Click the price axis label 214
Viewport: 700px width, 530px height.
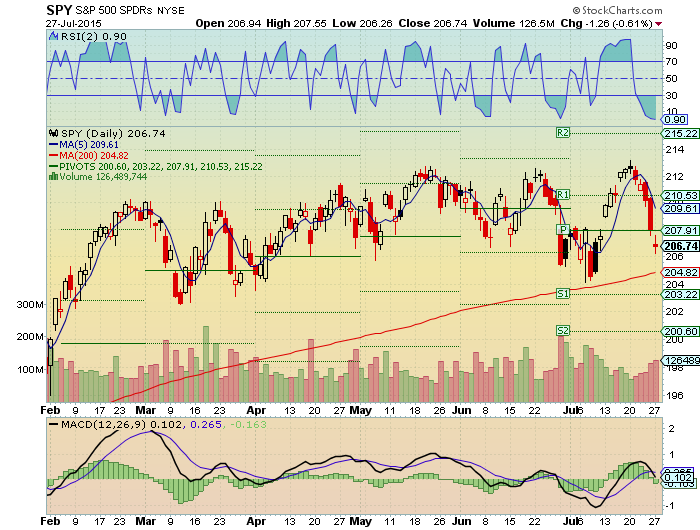click(x=675, y=150)
